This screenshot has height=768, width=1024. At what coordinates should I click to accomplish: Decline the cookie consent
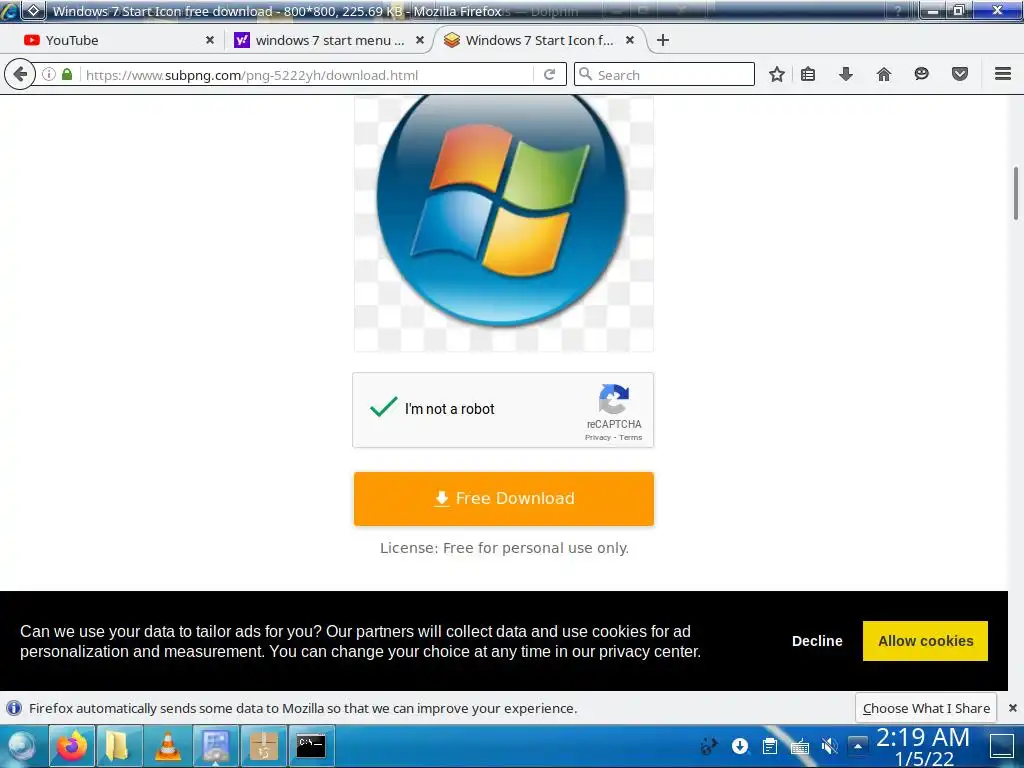tap(817, 641)
